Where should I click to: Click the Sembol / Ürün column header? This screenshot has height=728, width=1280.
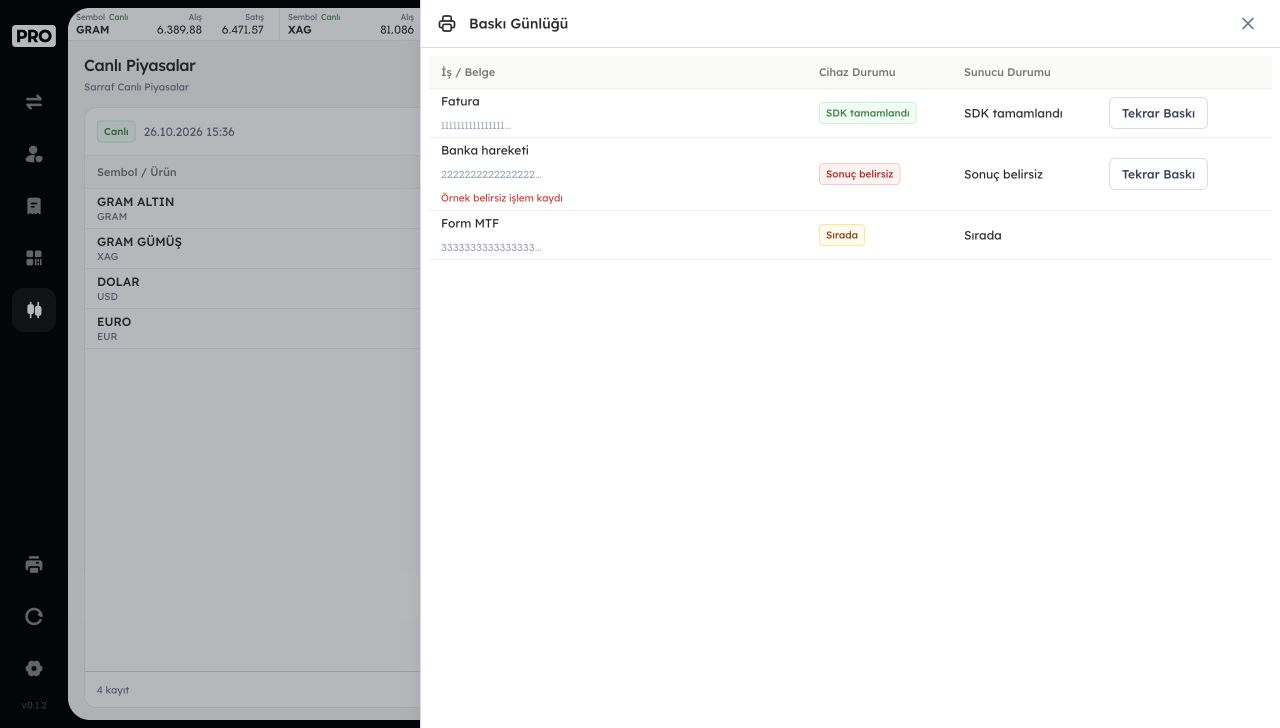136,172
